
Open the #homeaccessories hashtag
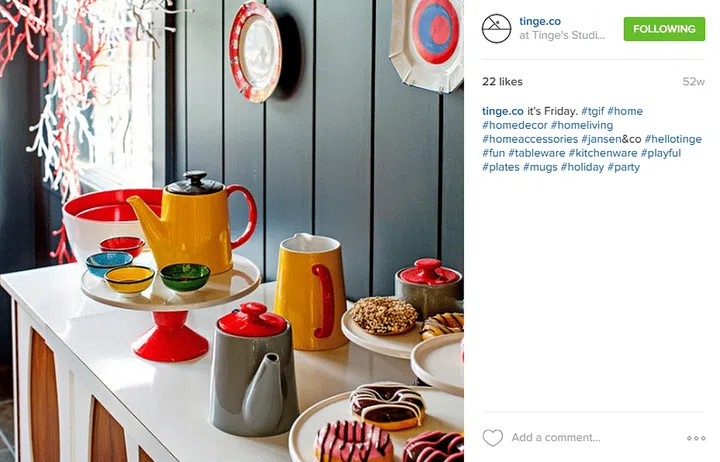click(x=530, y=139)
